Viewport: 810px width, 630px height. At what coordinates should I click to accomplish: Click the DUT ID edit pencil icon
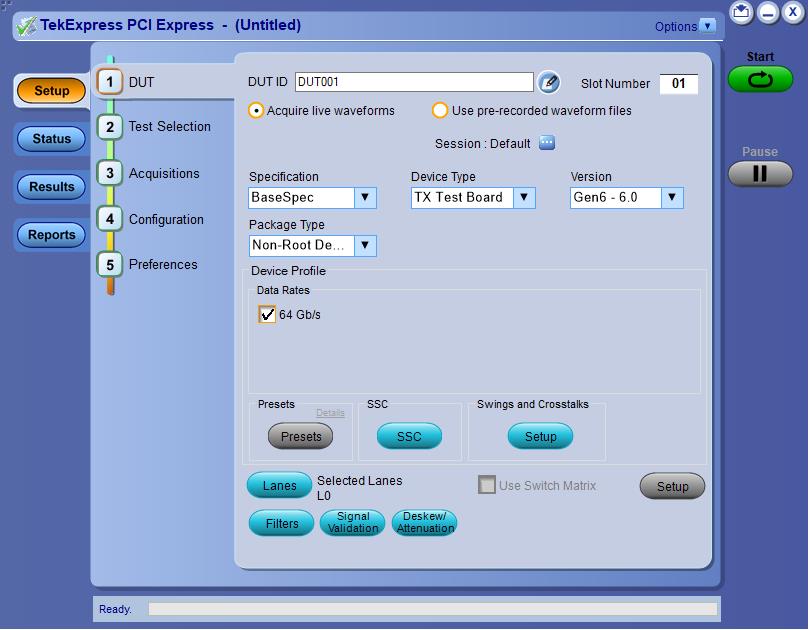click(548, 83)
